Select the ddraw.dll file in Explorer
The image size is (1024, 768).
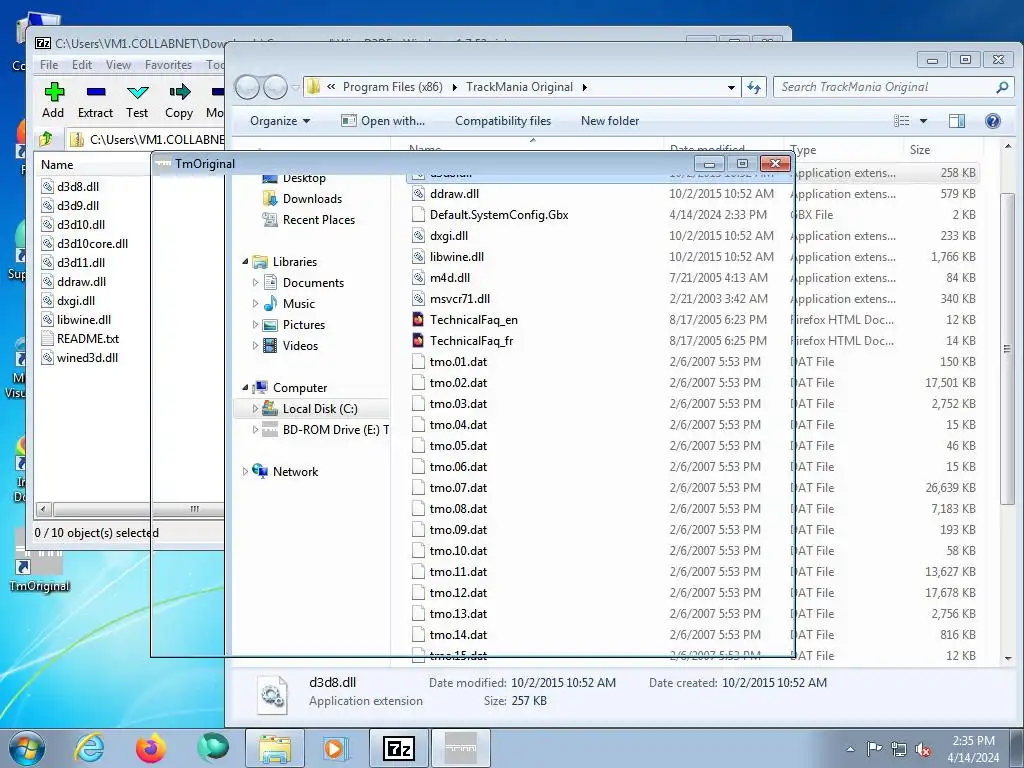tap(454, 194)
